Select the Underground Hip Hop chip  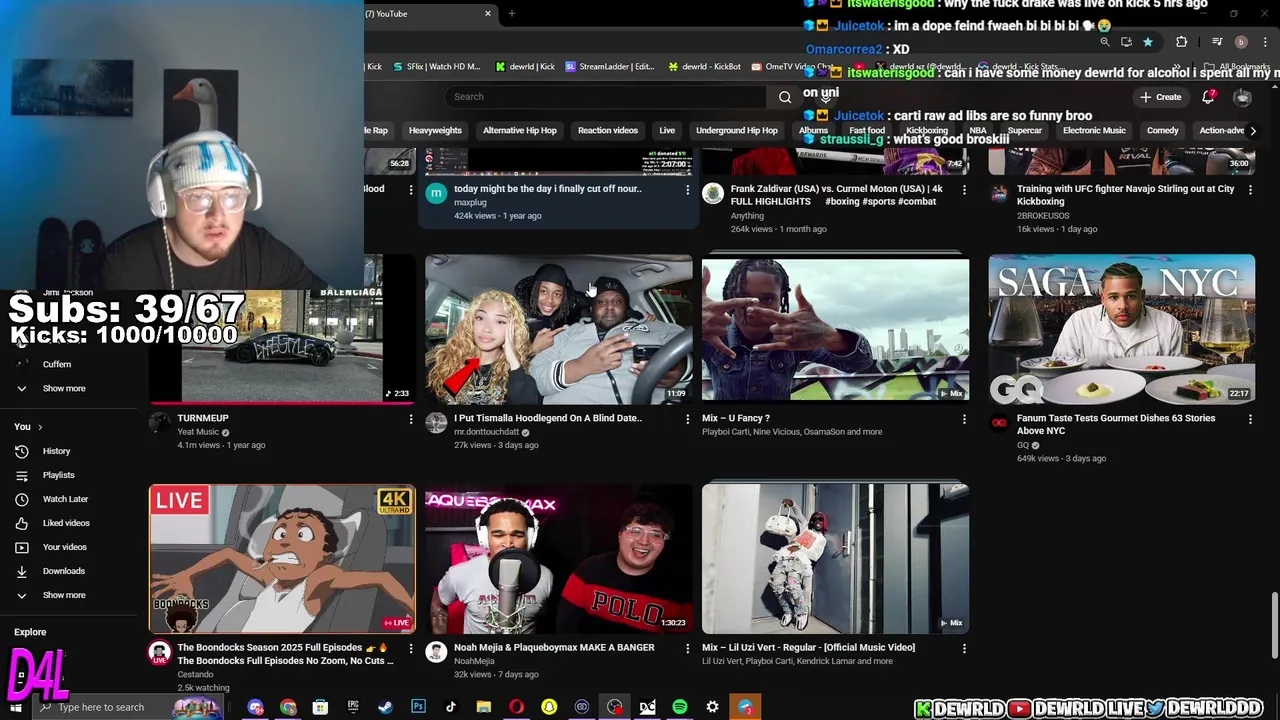coord(737,131)
